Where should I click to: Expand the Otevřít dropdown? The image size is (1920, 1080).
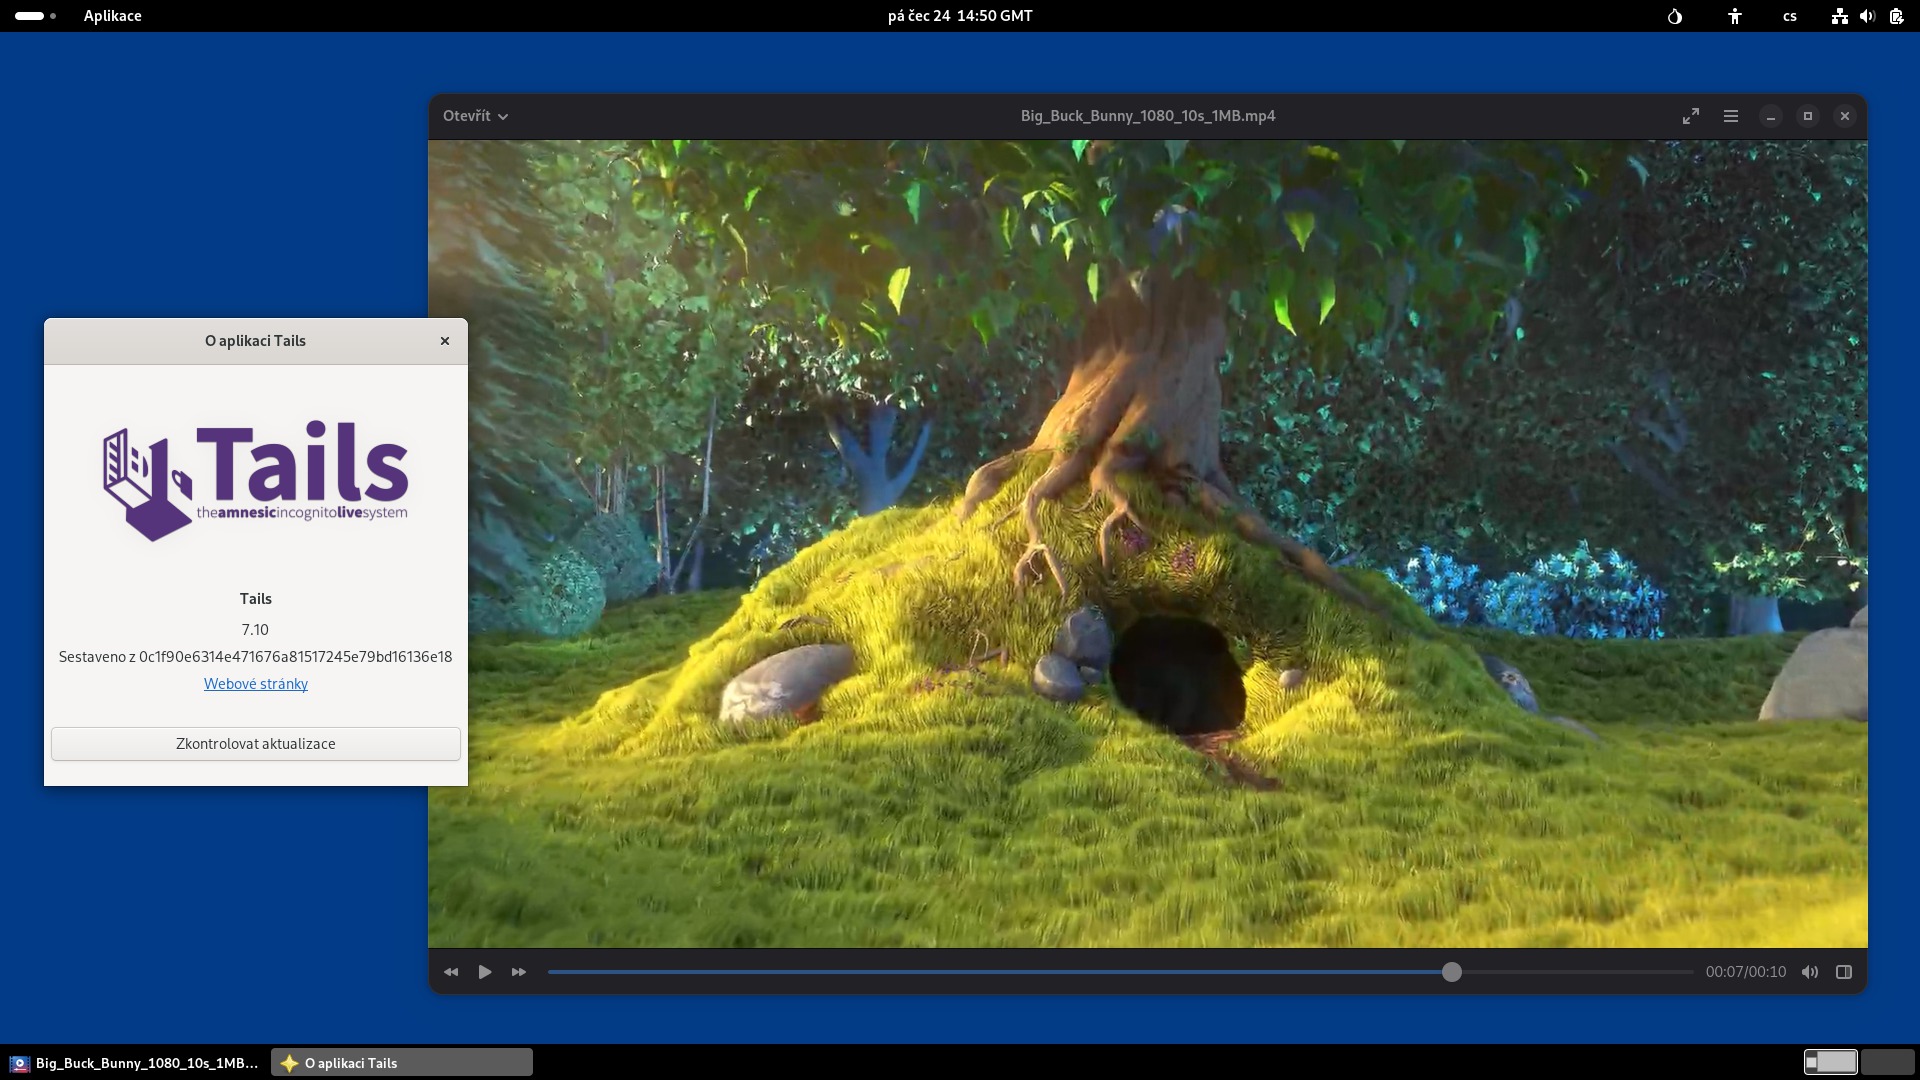coord(476,116)
